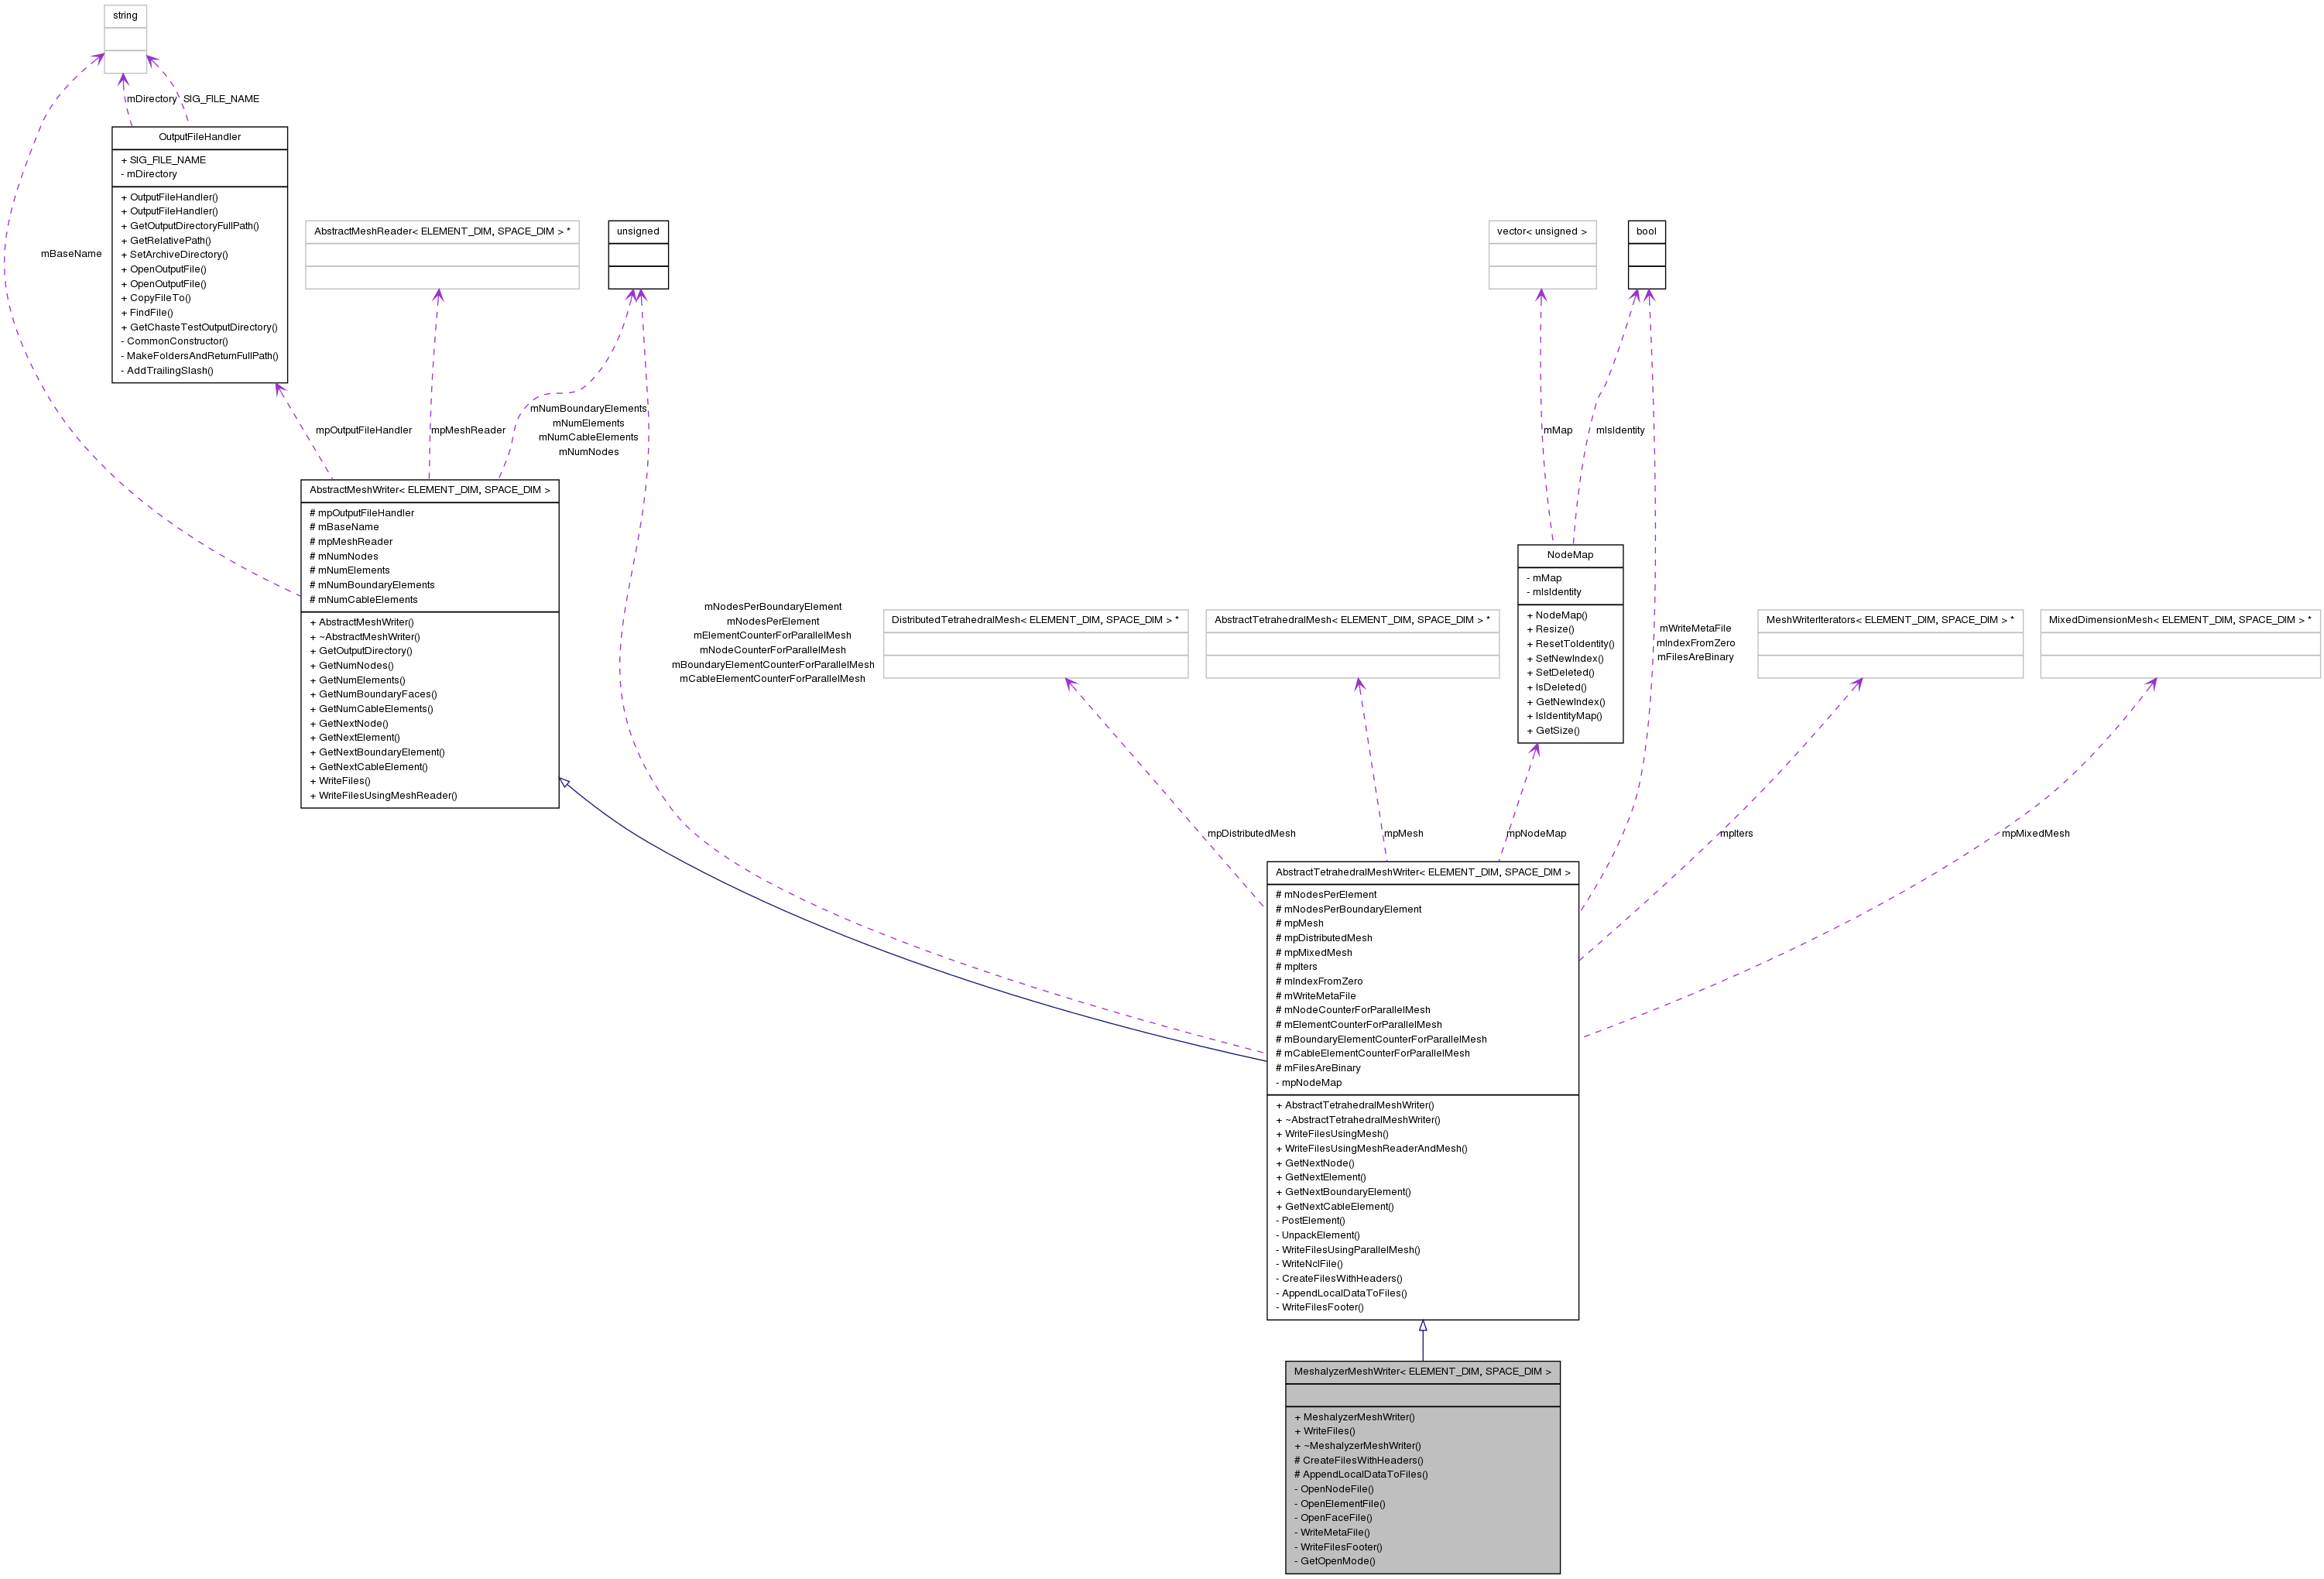Click Resize() in NodeMap
Screen dimensions: 2324x1579
(x=1551, y=630)
